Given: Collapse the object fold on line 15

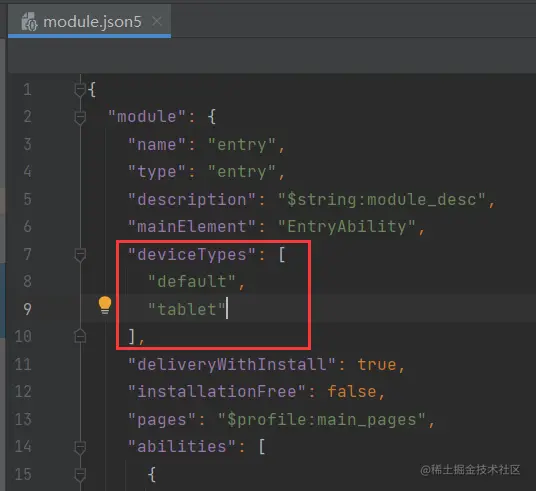Looking at the screenshot, I should pyautogui.click(x=80, y=475).
